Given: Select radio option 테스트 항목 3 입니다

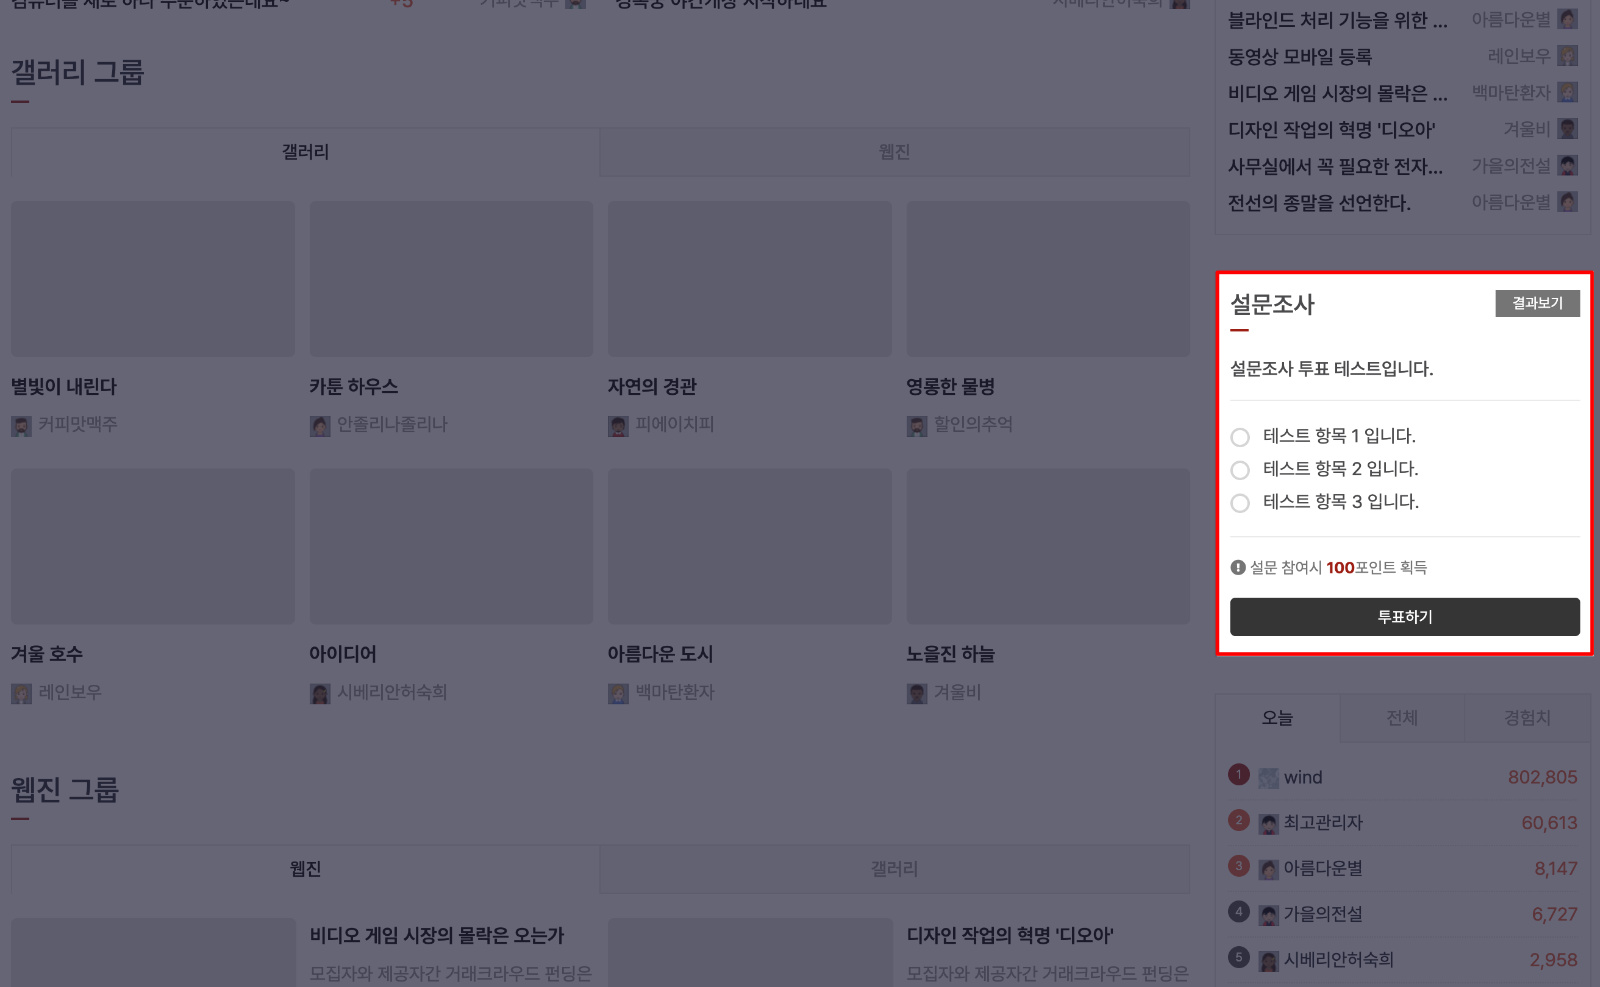Looking at the screenshot, I should (1240, 503).
